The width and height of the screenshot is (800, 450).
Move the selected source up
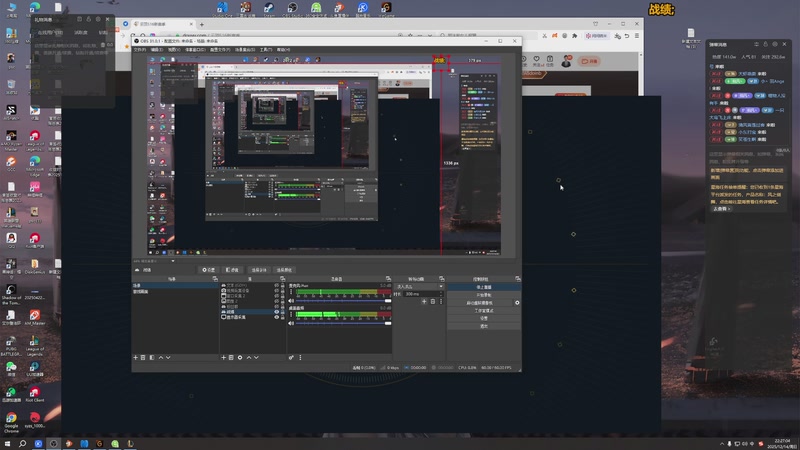[x=249, y=358]
